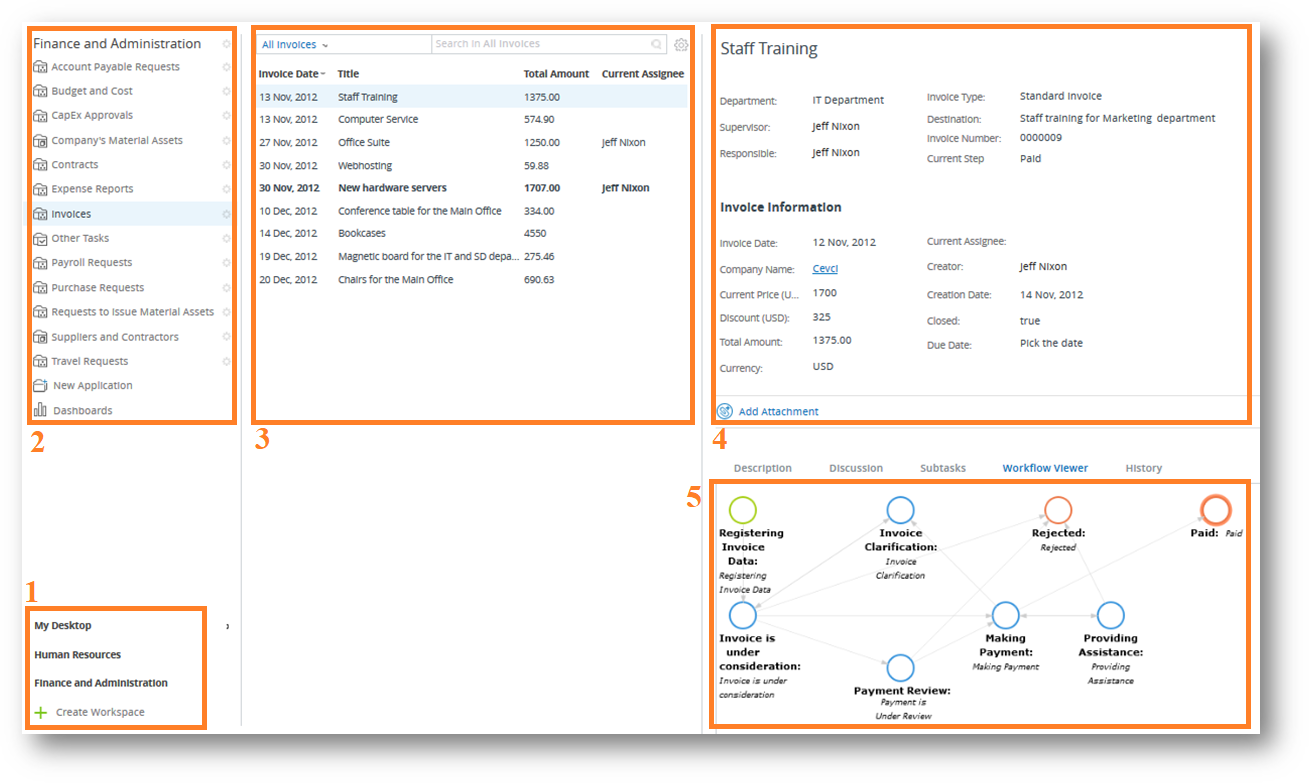Select the New hardware servers invoice row
The height and width of the screenshot is (783, 1309).
(392, 188)
